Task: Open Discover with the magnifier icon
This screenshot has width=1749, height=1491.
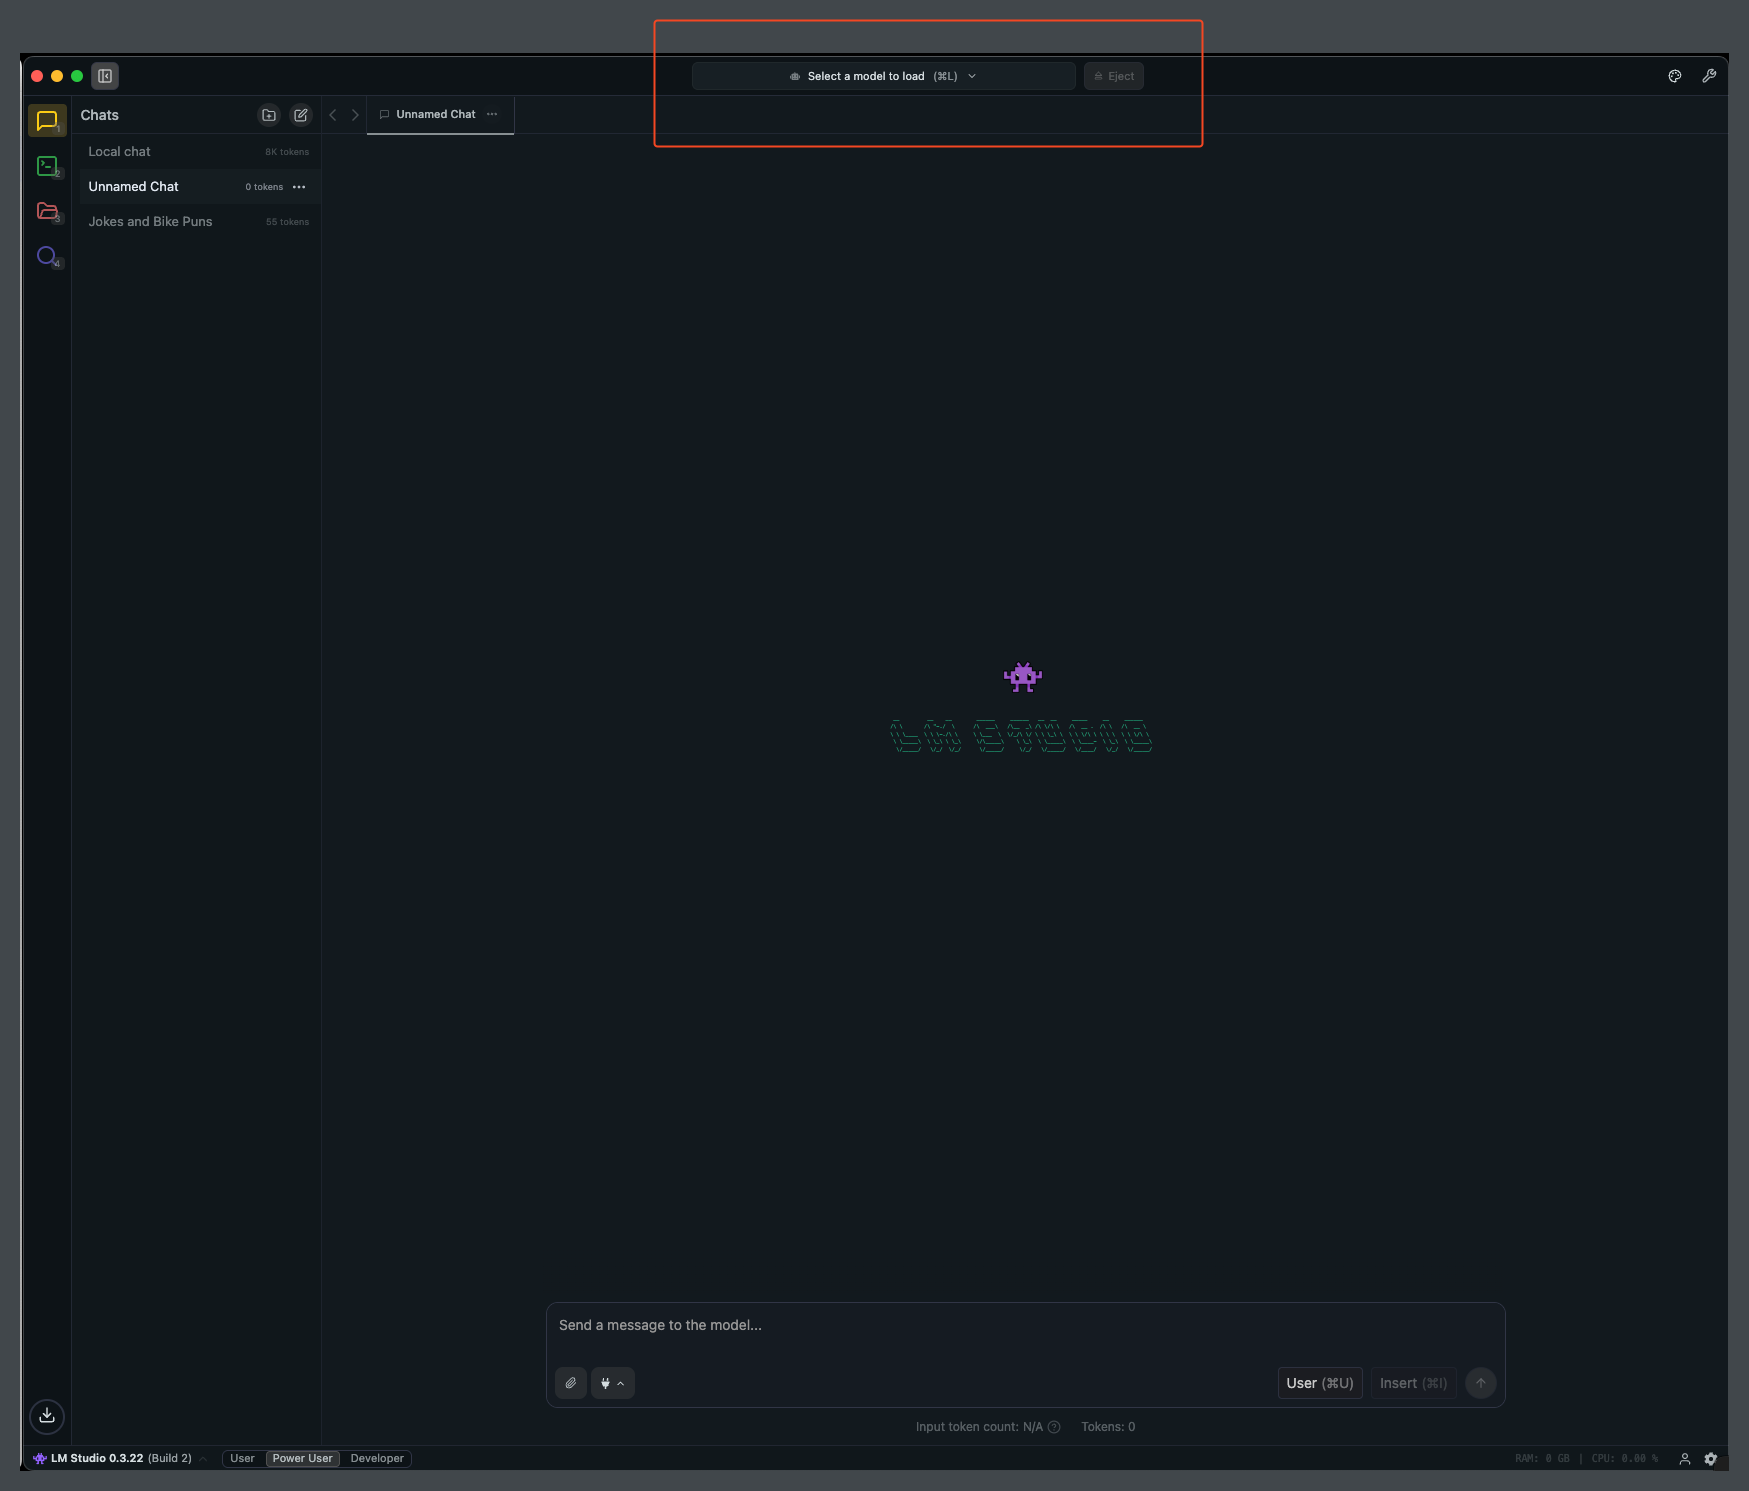Action: click(46, 256)
